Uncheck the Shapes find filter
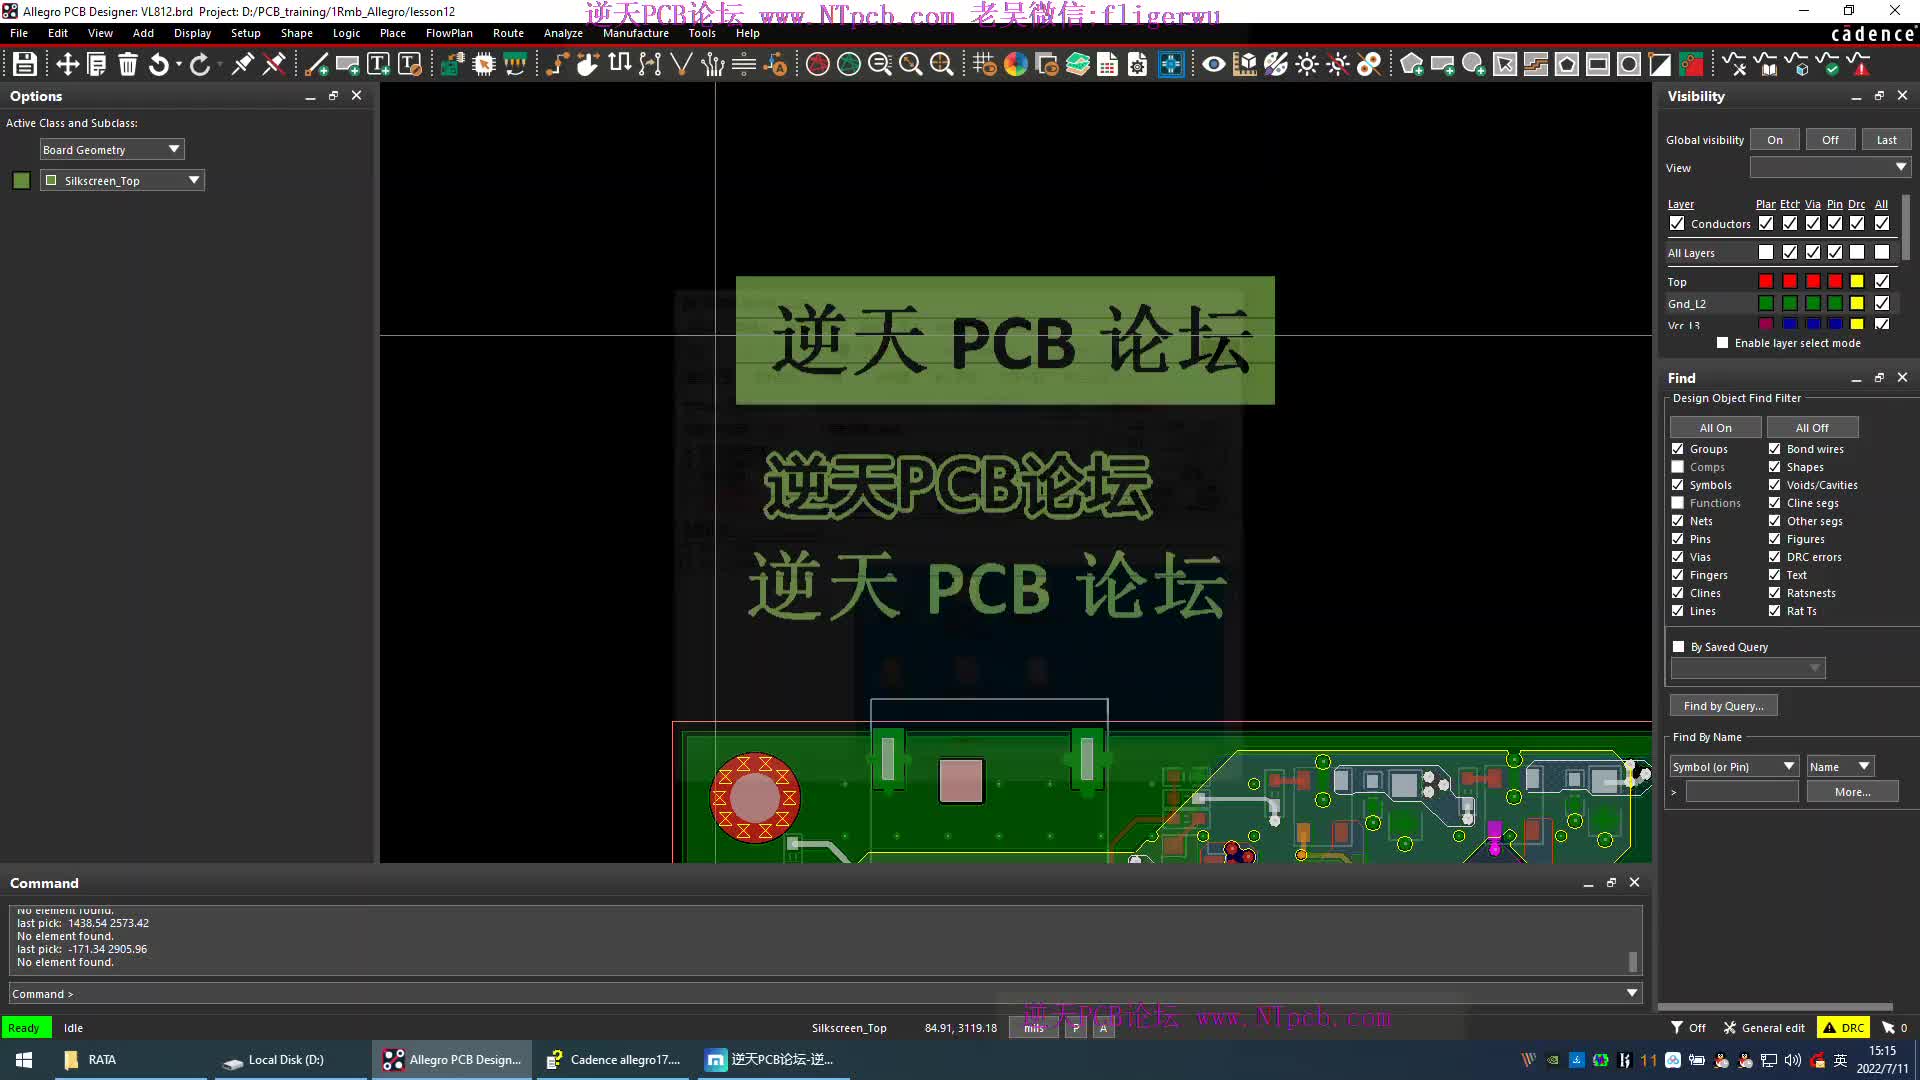The image size is (1920, 1080). [1775, 467]
